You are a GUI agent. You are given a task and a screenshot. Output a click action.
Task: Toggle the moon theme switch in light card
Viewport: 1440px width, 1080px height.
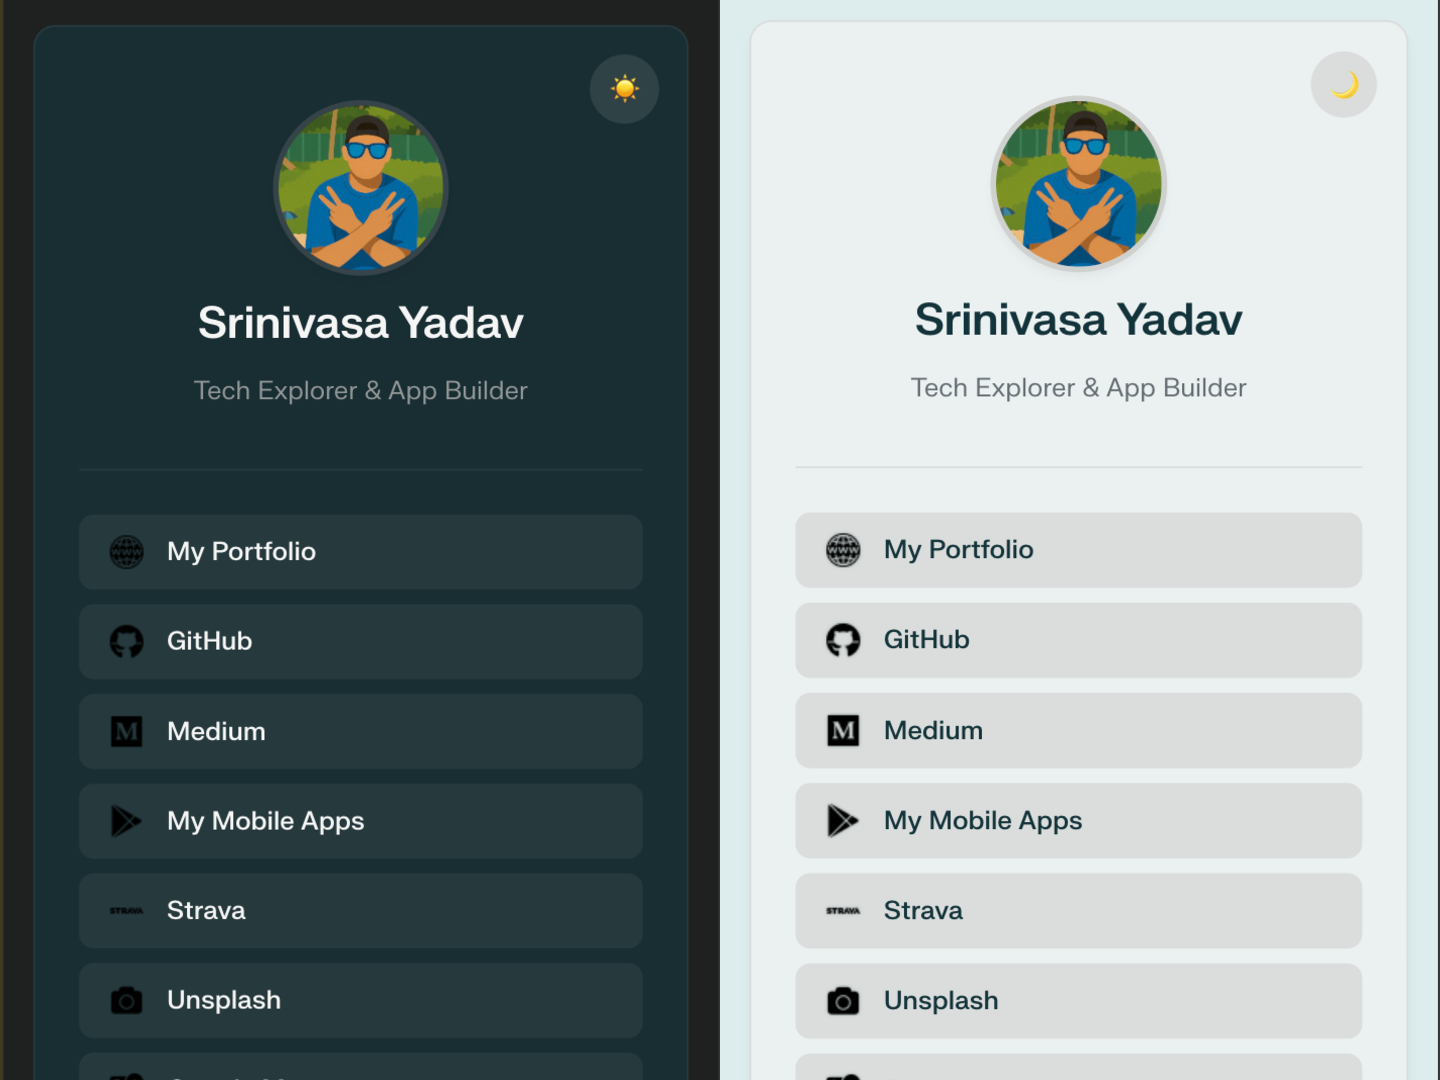(1344, 85)
